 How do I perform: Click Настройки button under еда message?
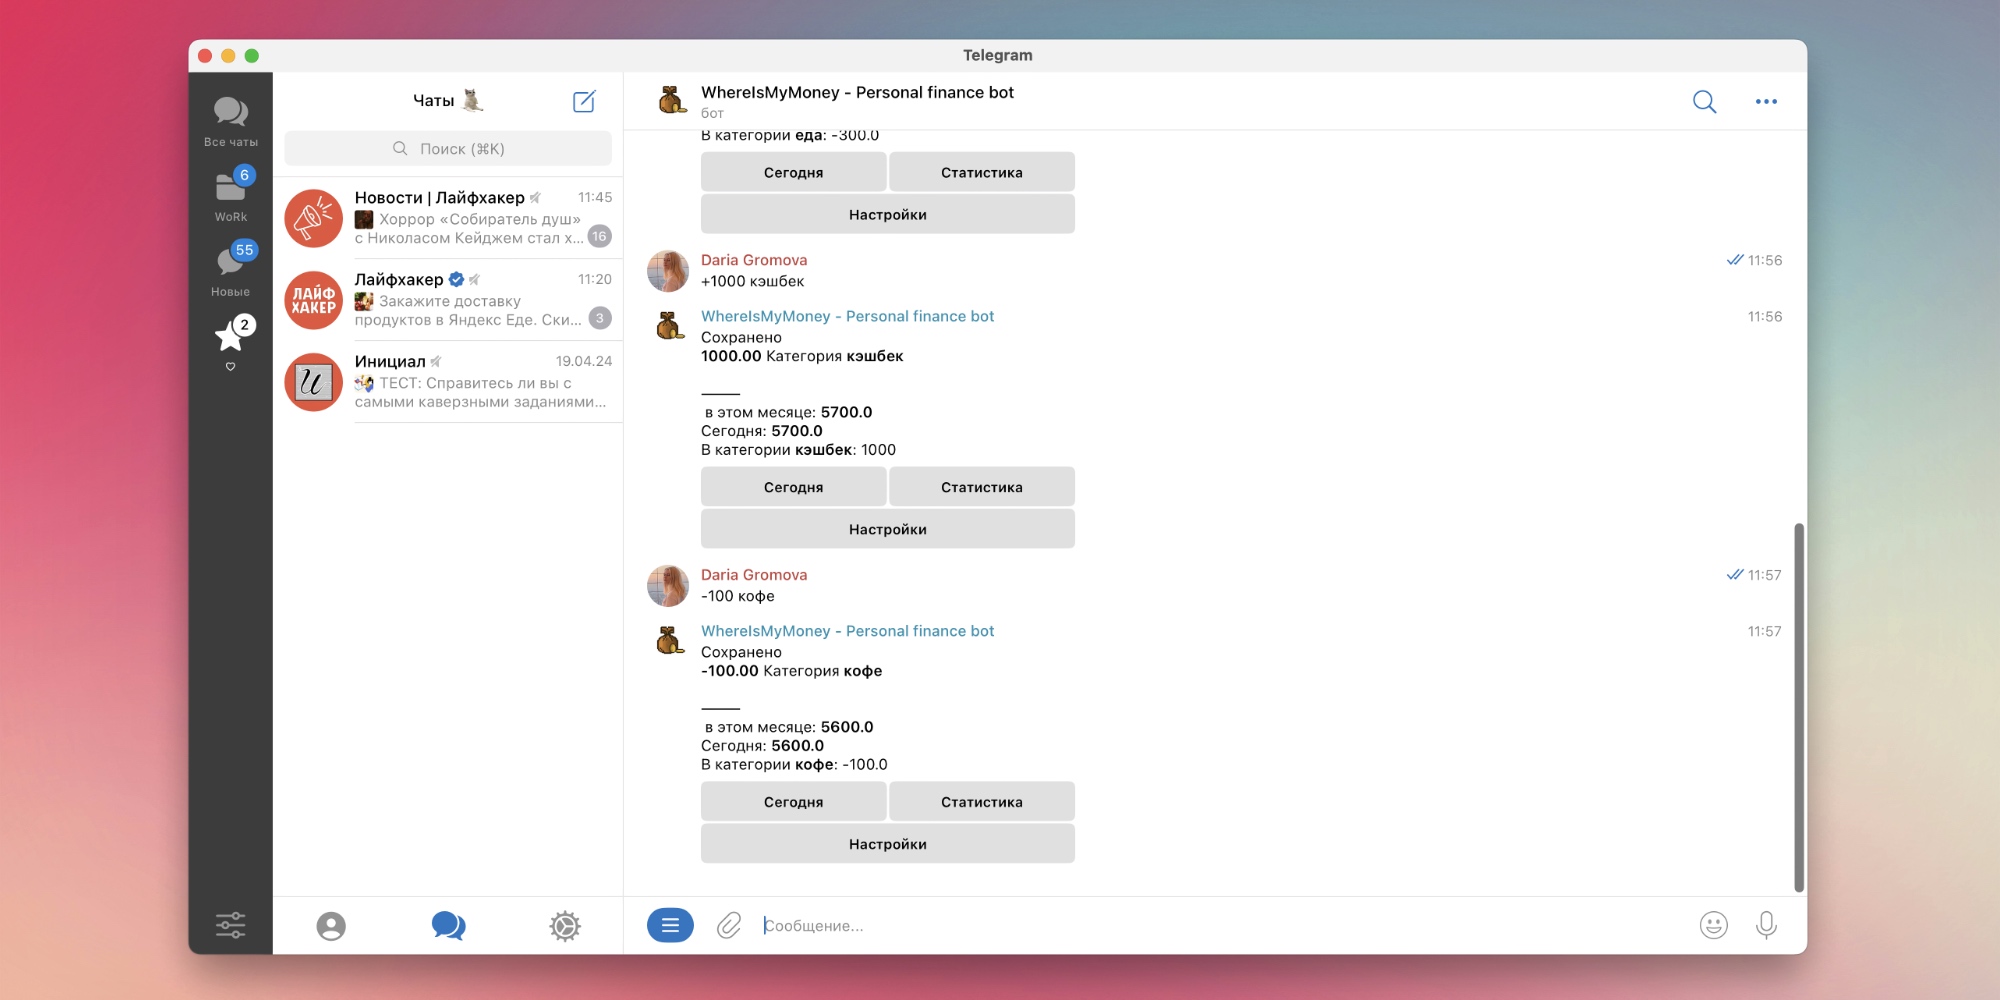[x=887, y=214]
